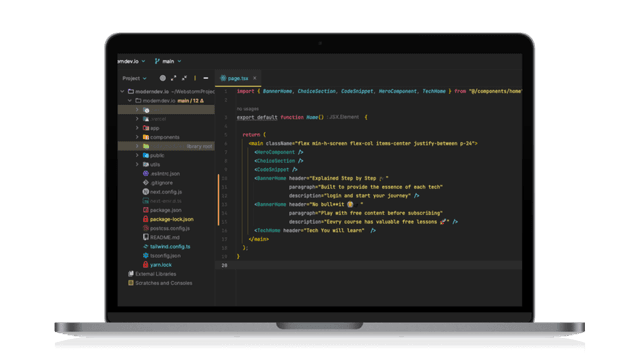Click the HeroComponent tag in code
This screenshot has height=360, width=640.
point(276,152)
